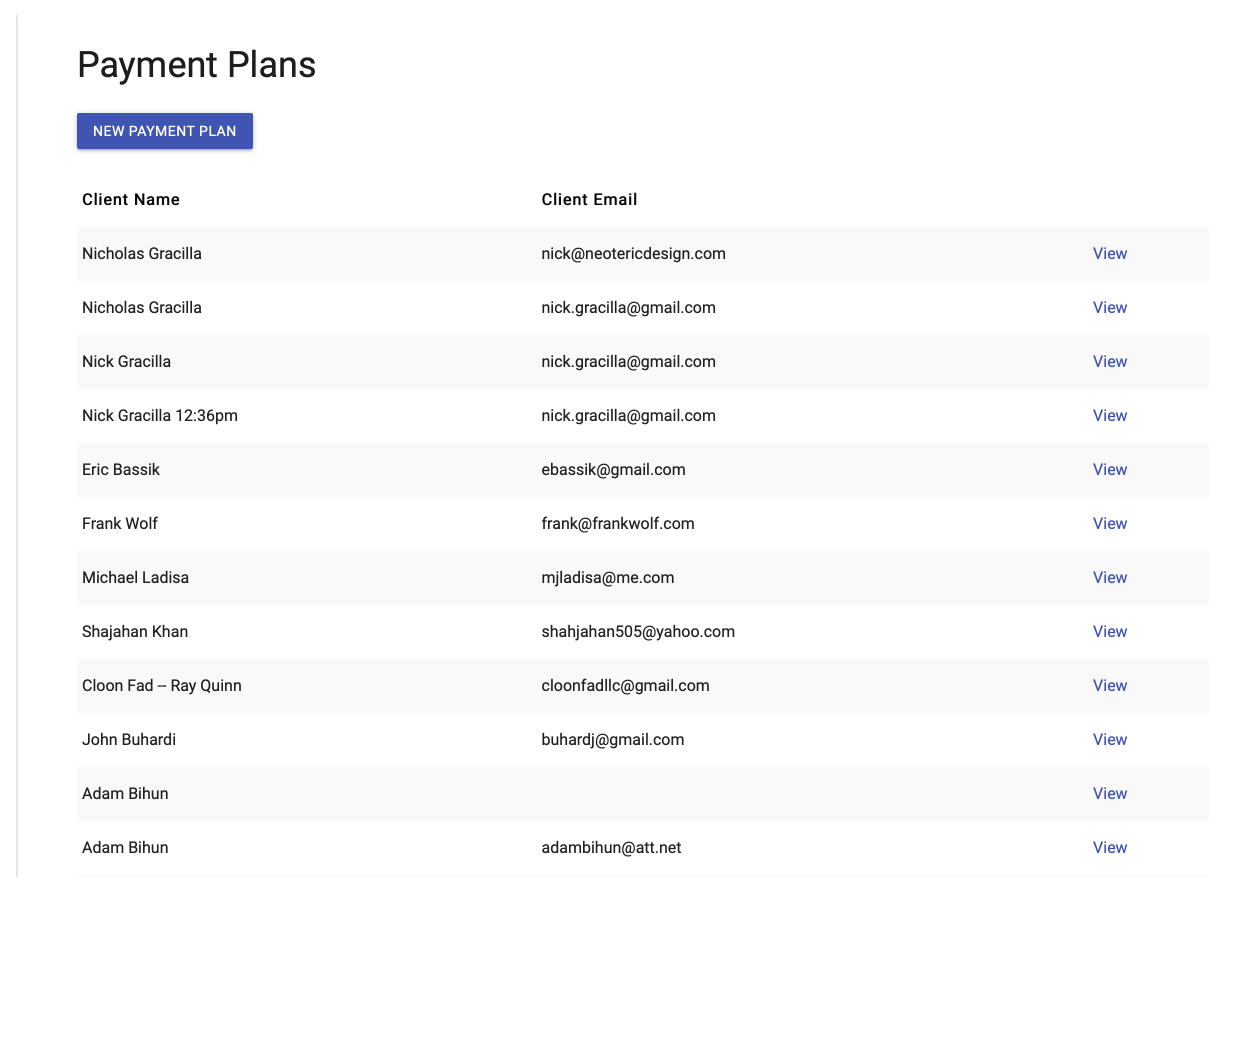Image resolution: width=1246 pixels, height=1060 pixels.
Task: Click the Client Name column header
Action: pos(131,200)
